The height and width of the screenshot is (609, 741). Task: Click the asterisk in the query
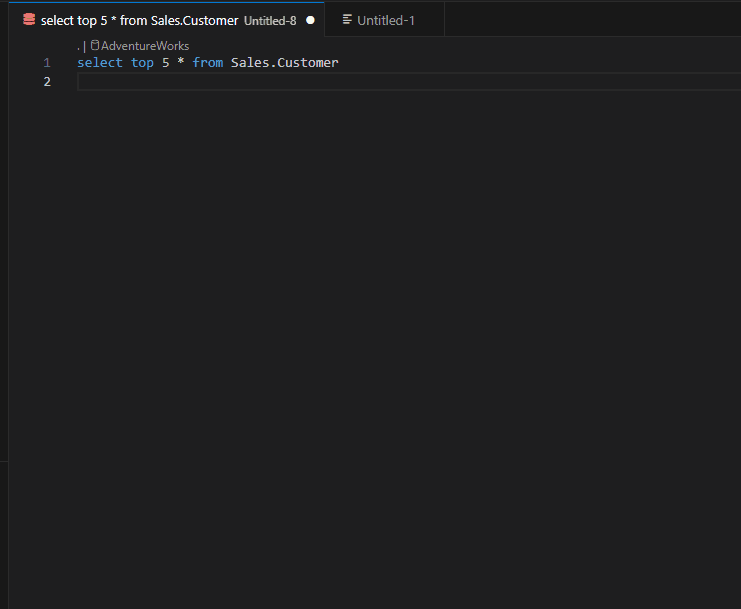(181, 62)
